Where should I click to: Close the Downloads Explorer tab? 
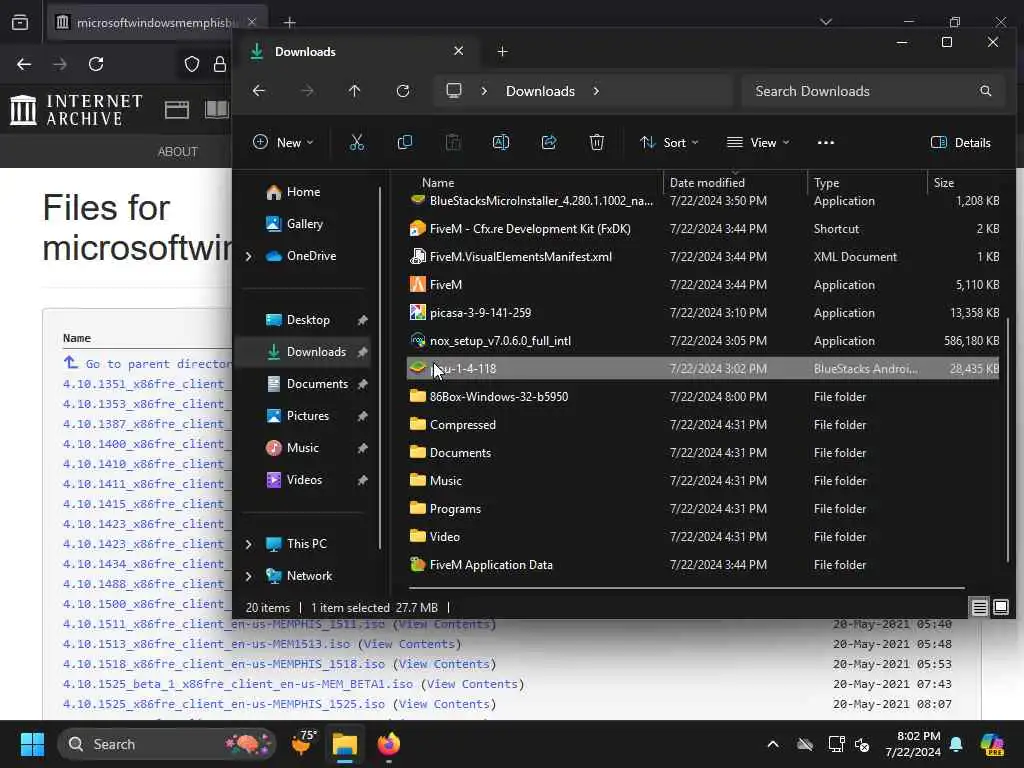458,51
